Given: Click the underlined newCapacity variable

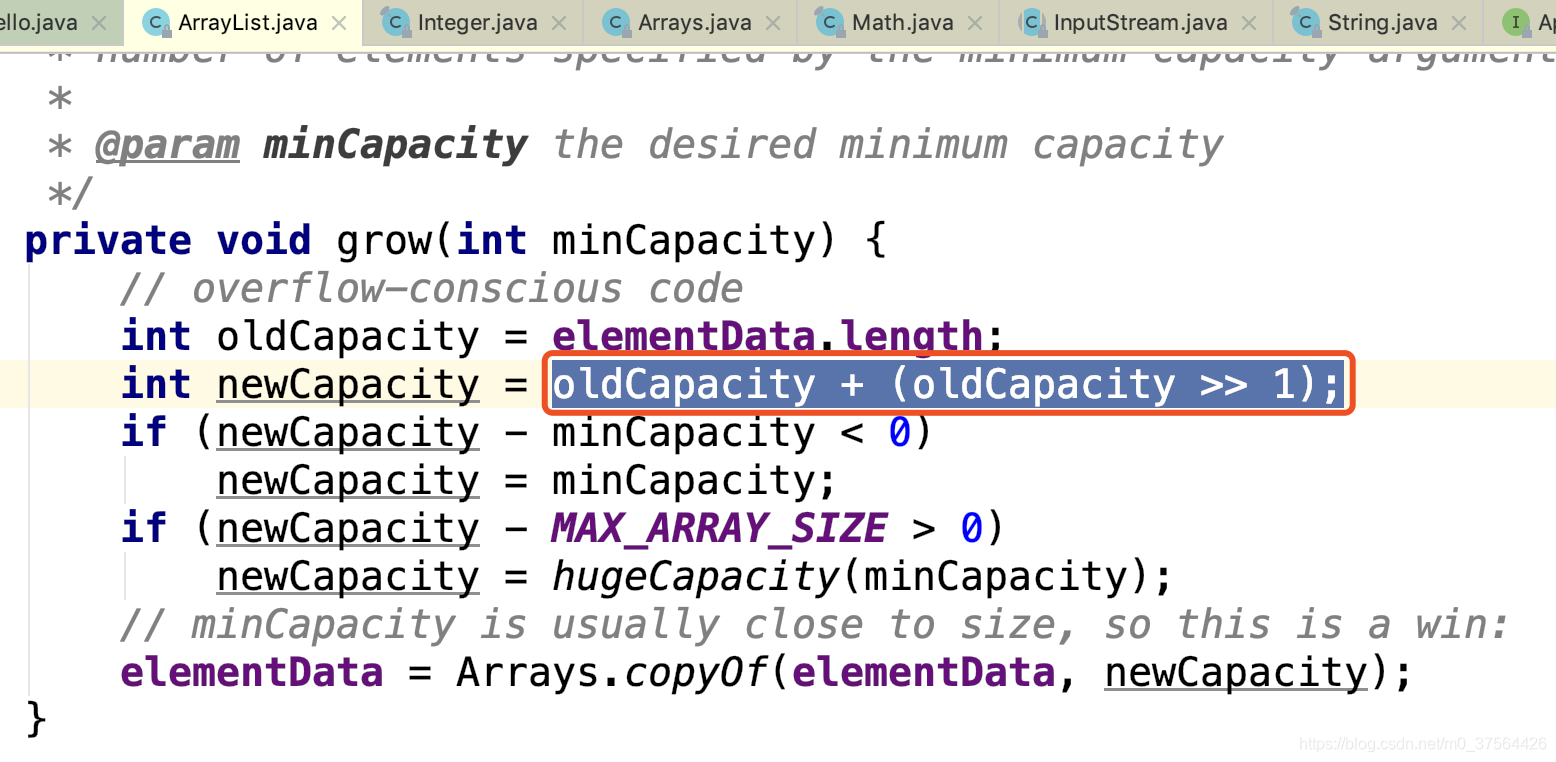Looking at the screenshot, I should coord(347,383).
